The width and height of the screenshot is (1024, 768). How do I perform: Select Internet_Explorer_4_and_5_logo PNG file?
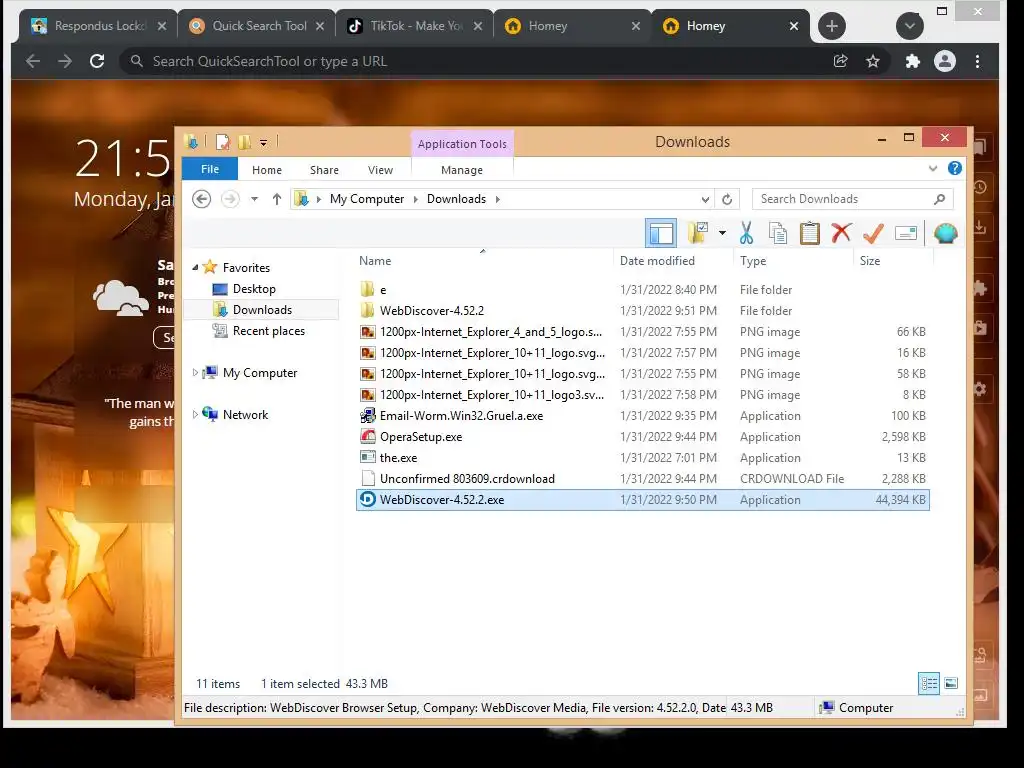tap(643, 331)
